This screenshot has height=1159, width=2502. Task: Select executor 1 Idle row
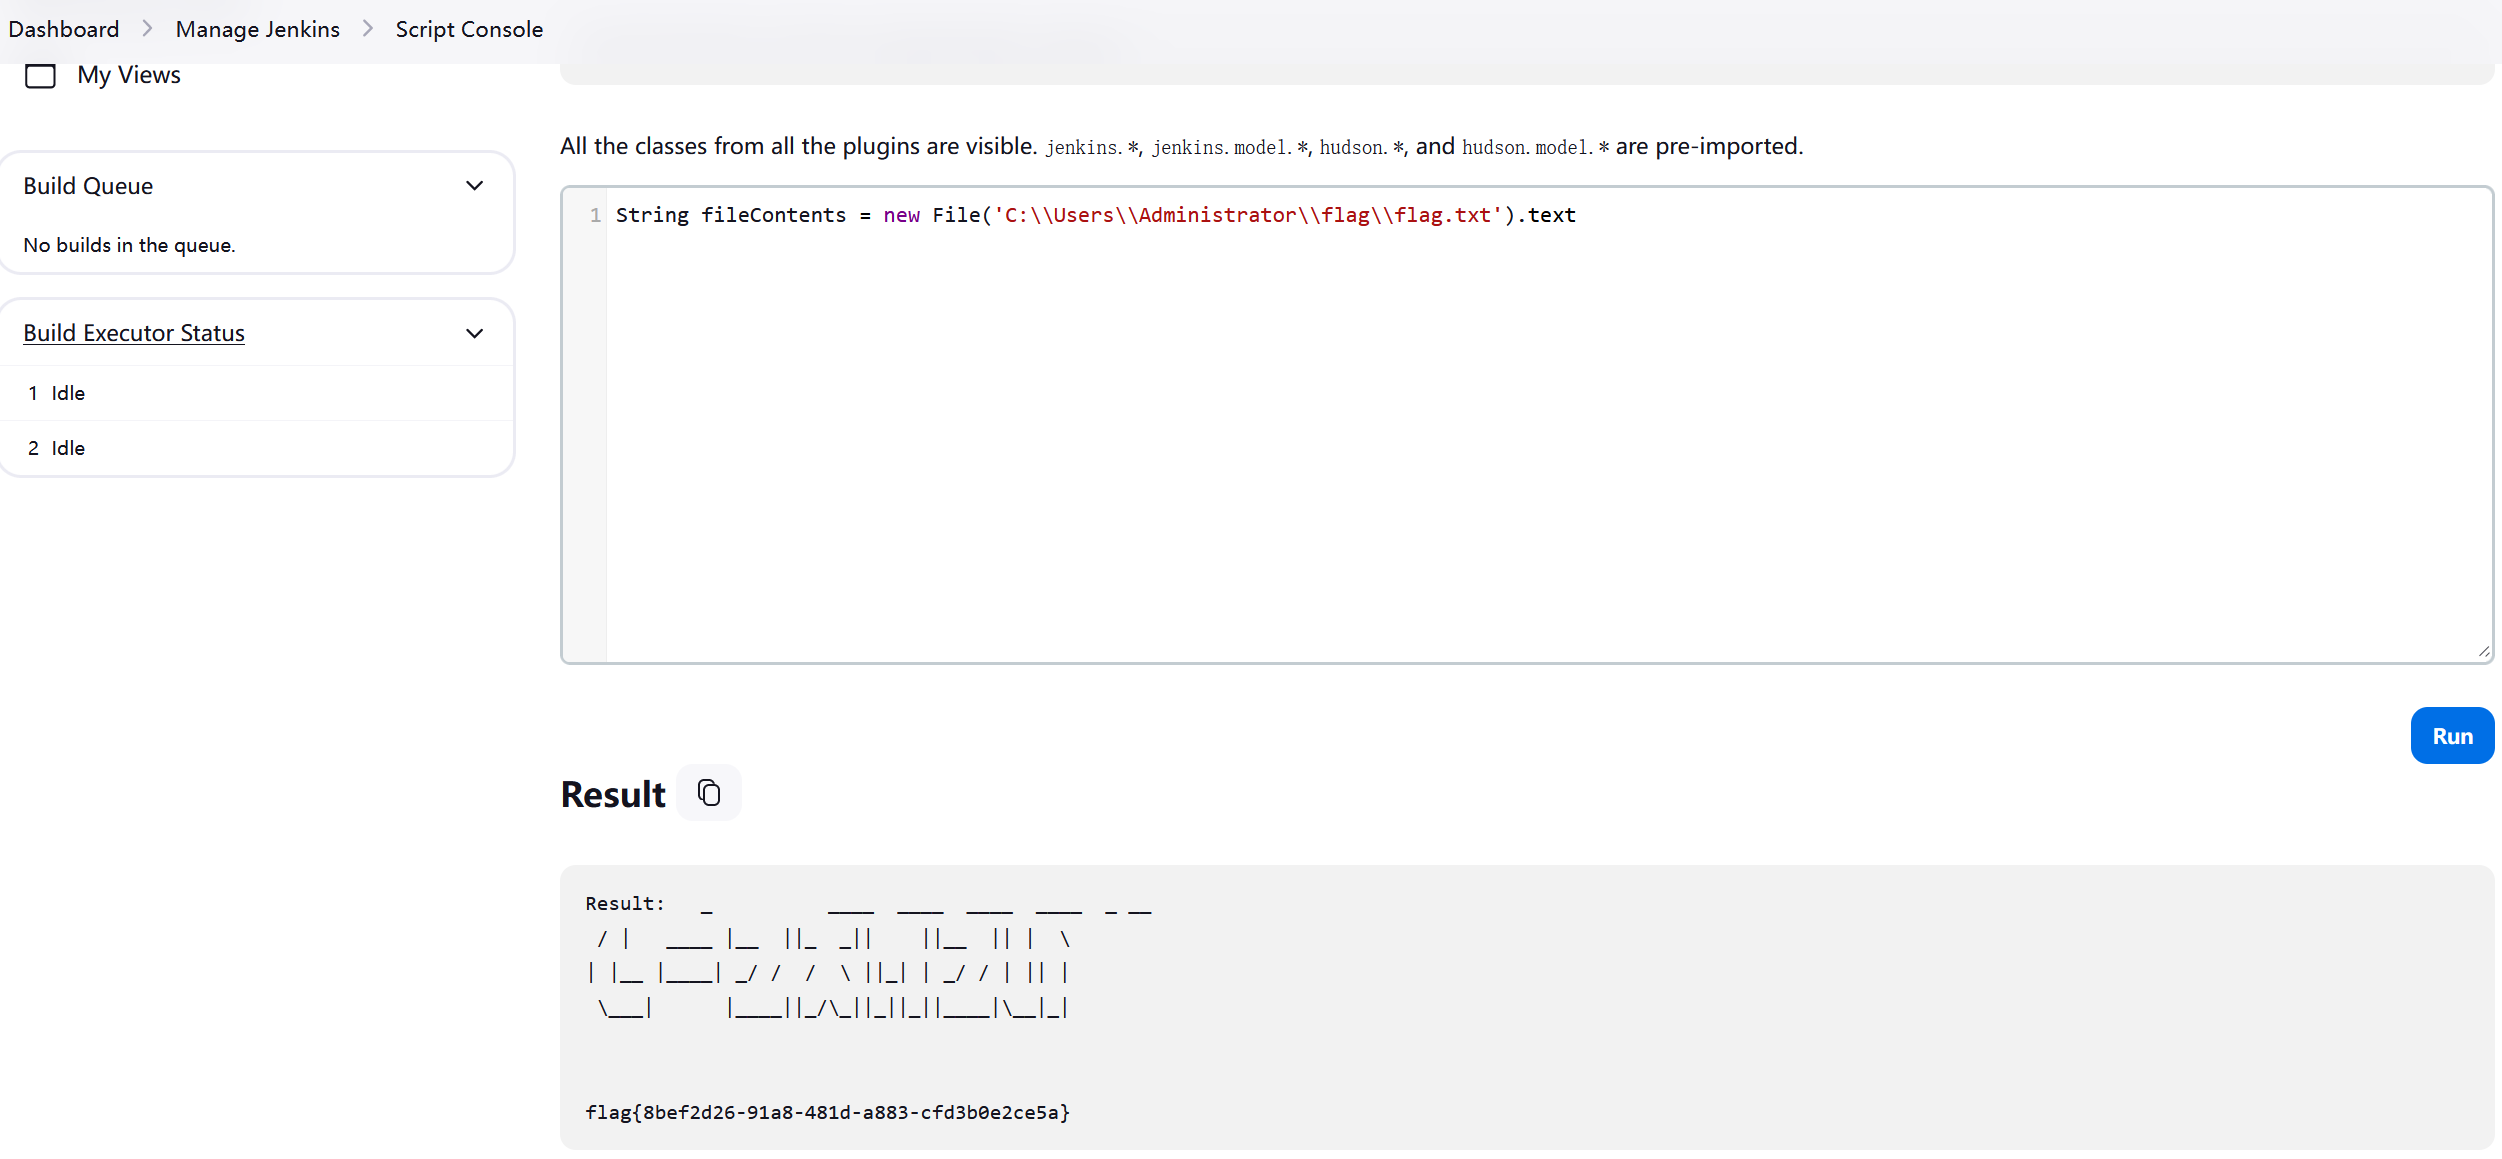pos(257,393)
